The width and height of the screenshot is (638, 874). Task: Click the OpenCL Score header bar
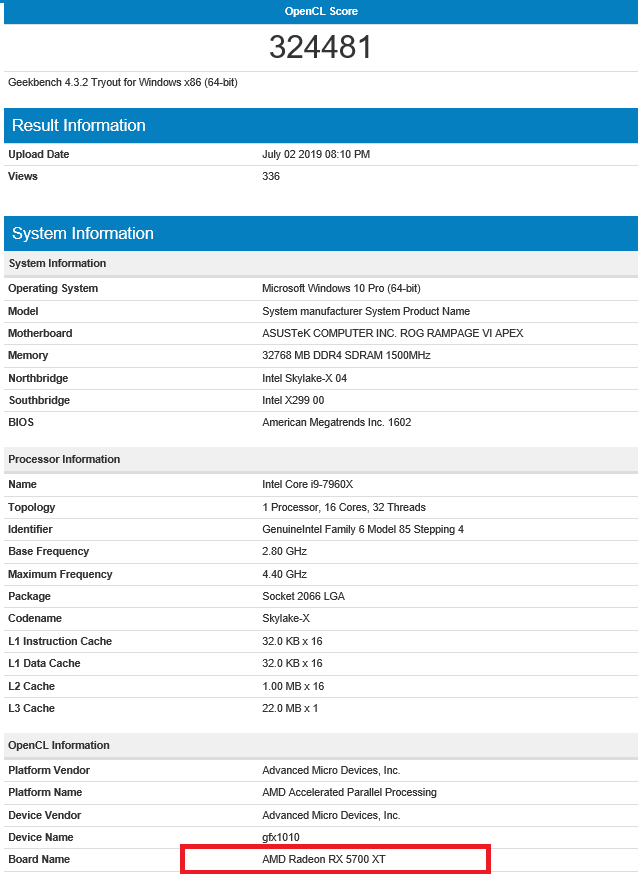click(320, 11)
